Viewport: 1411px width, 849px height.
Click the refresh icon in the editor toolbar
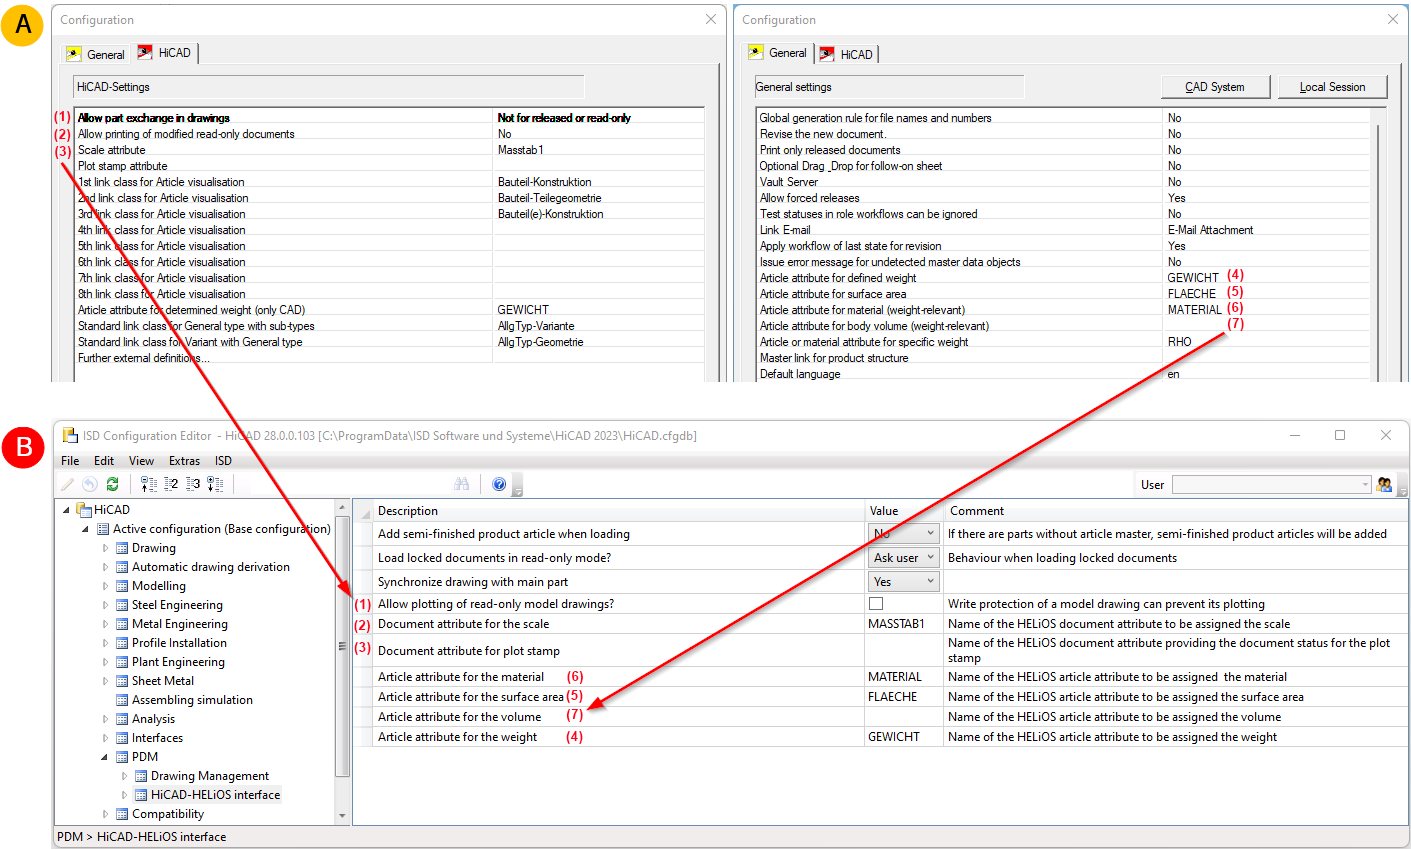[112, 484]
